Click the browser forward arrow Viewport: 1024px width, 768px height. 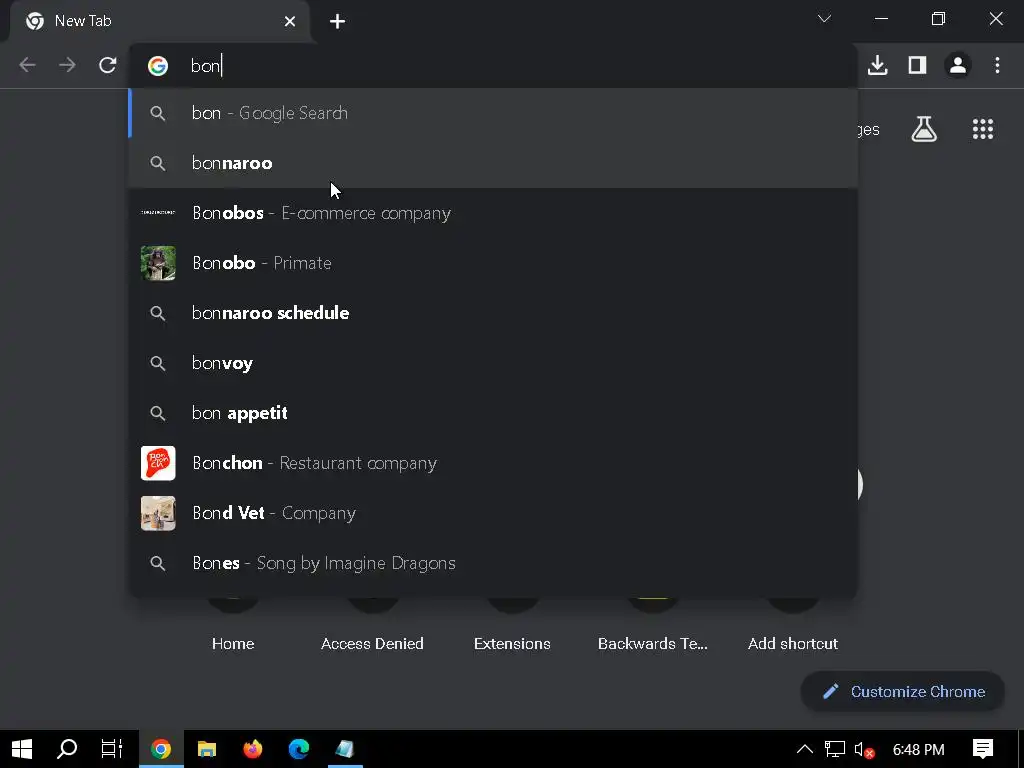tap(67, 65)
